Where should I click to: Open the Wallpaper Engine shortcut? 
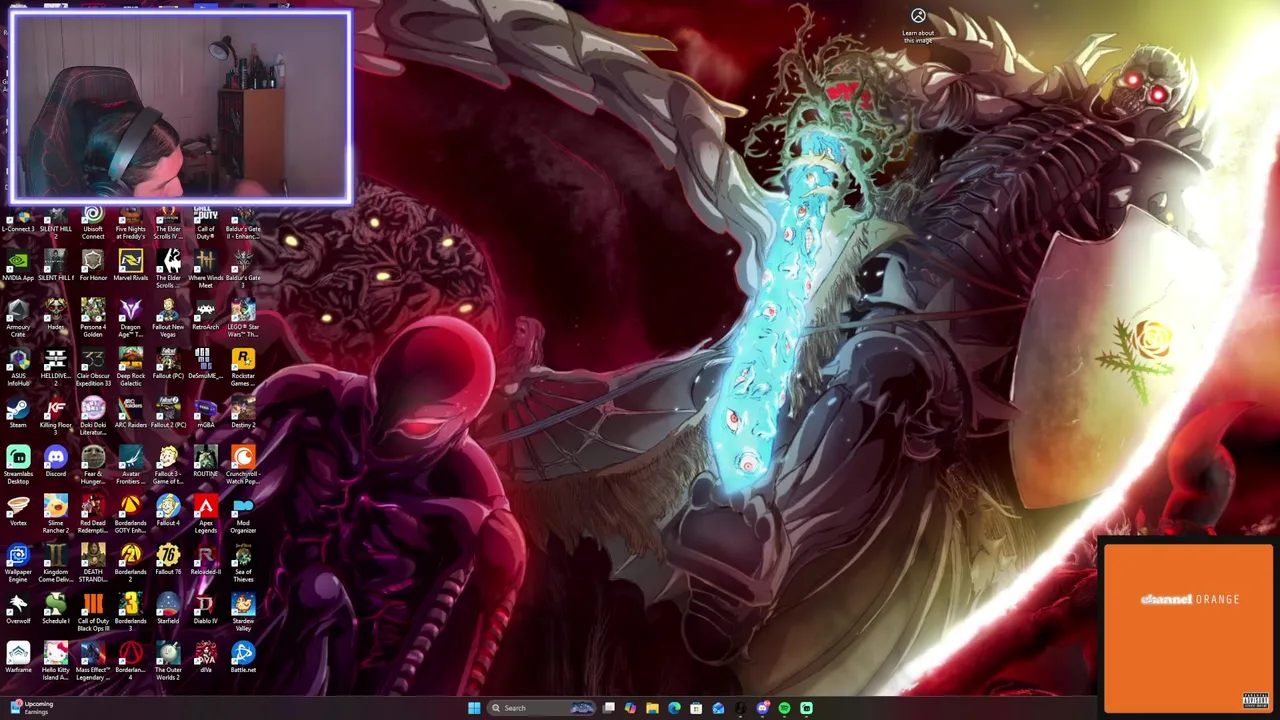(18, 563)
